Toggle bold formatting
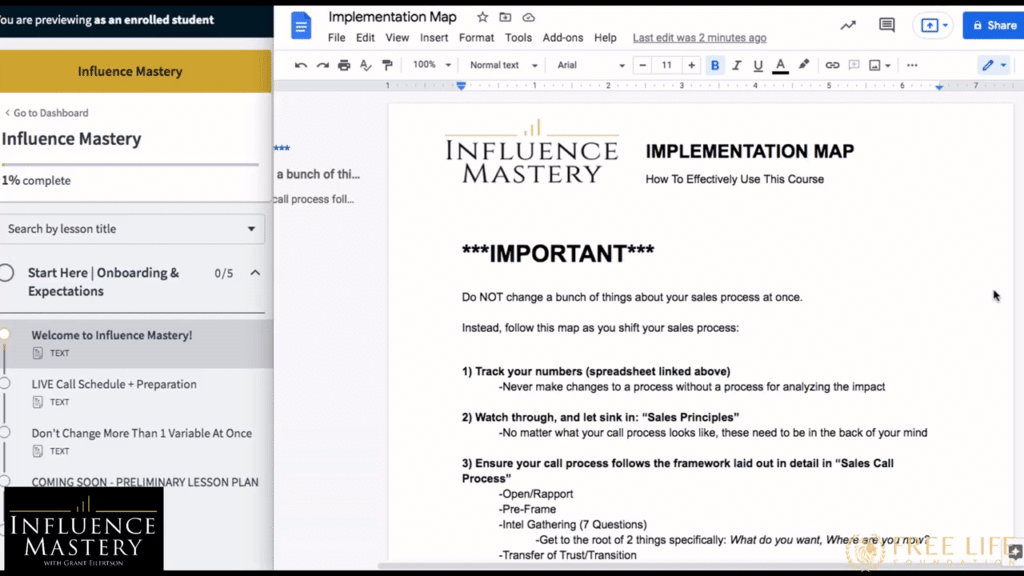The height and width of the screenshot is (576, 1024). point(715,64)
